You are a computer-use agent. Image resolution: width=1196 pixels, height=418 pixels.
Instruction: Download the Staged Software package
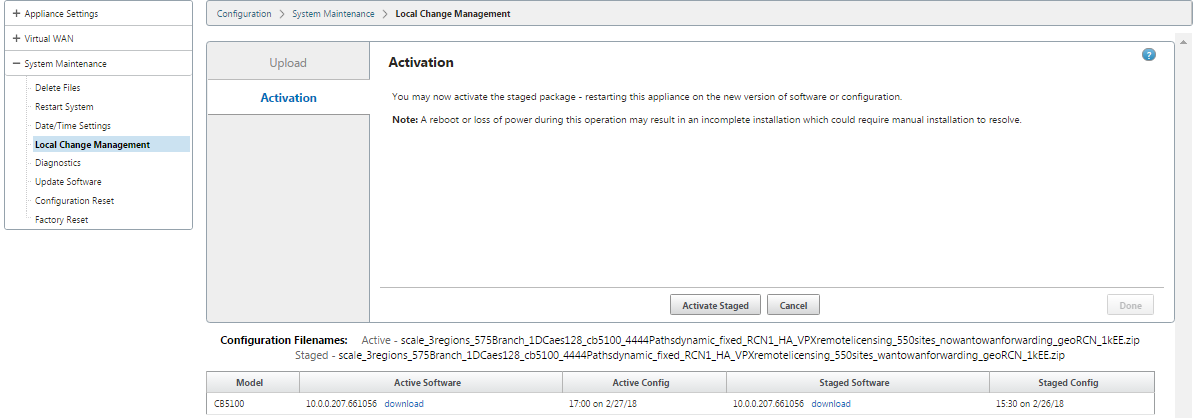[x=831, y=404]
